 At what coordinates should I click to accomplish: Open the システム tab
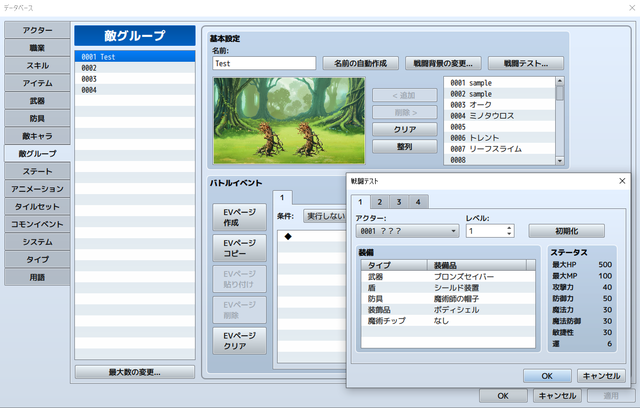pyautogui.click(x=37, y=242)
